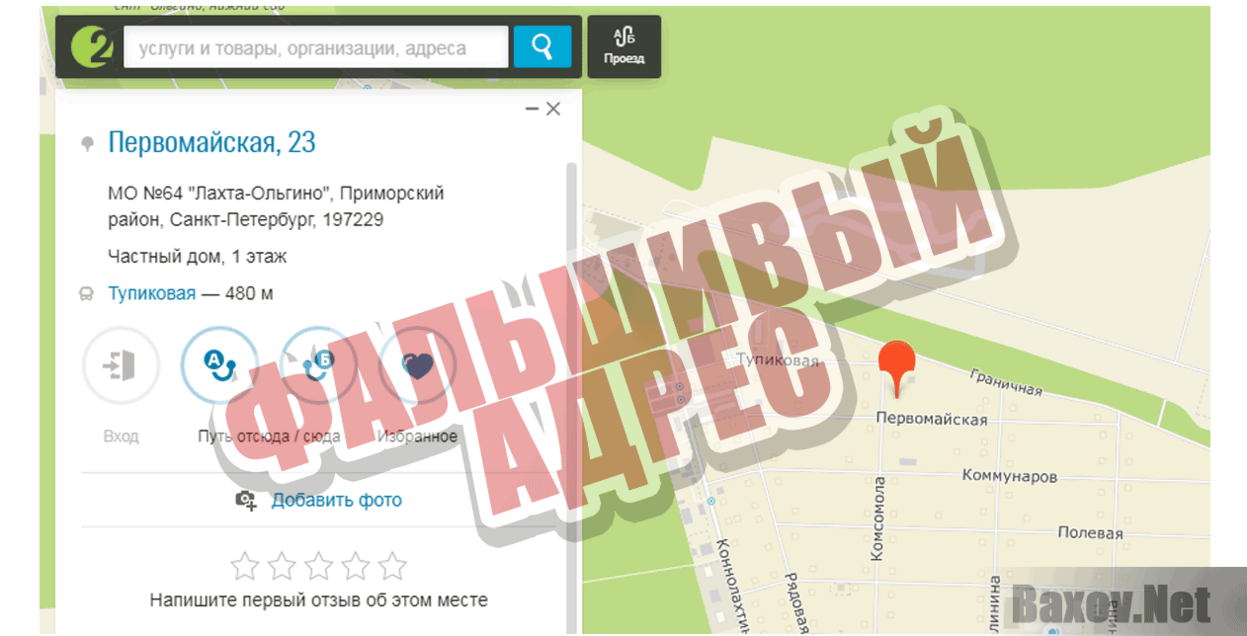
Task: Rate one star
Action: 245,567
